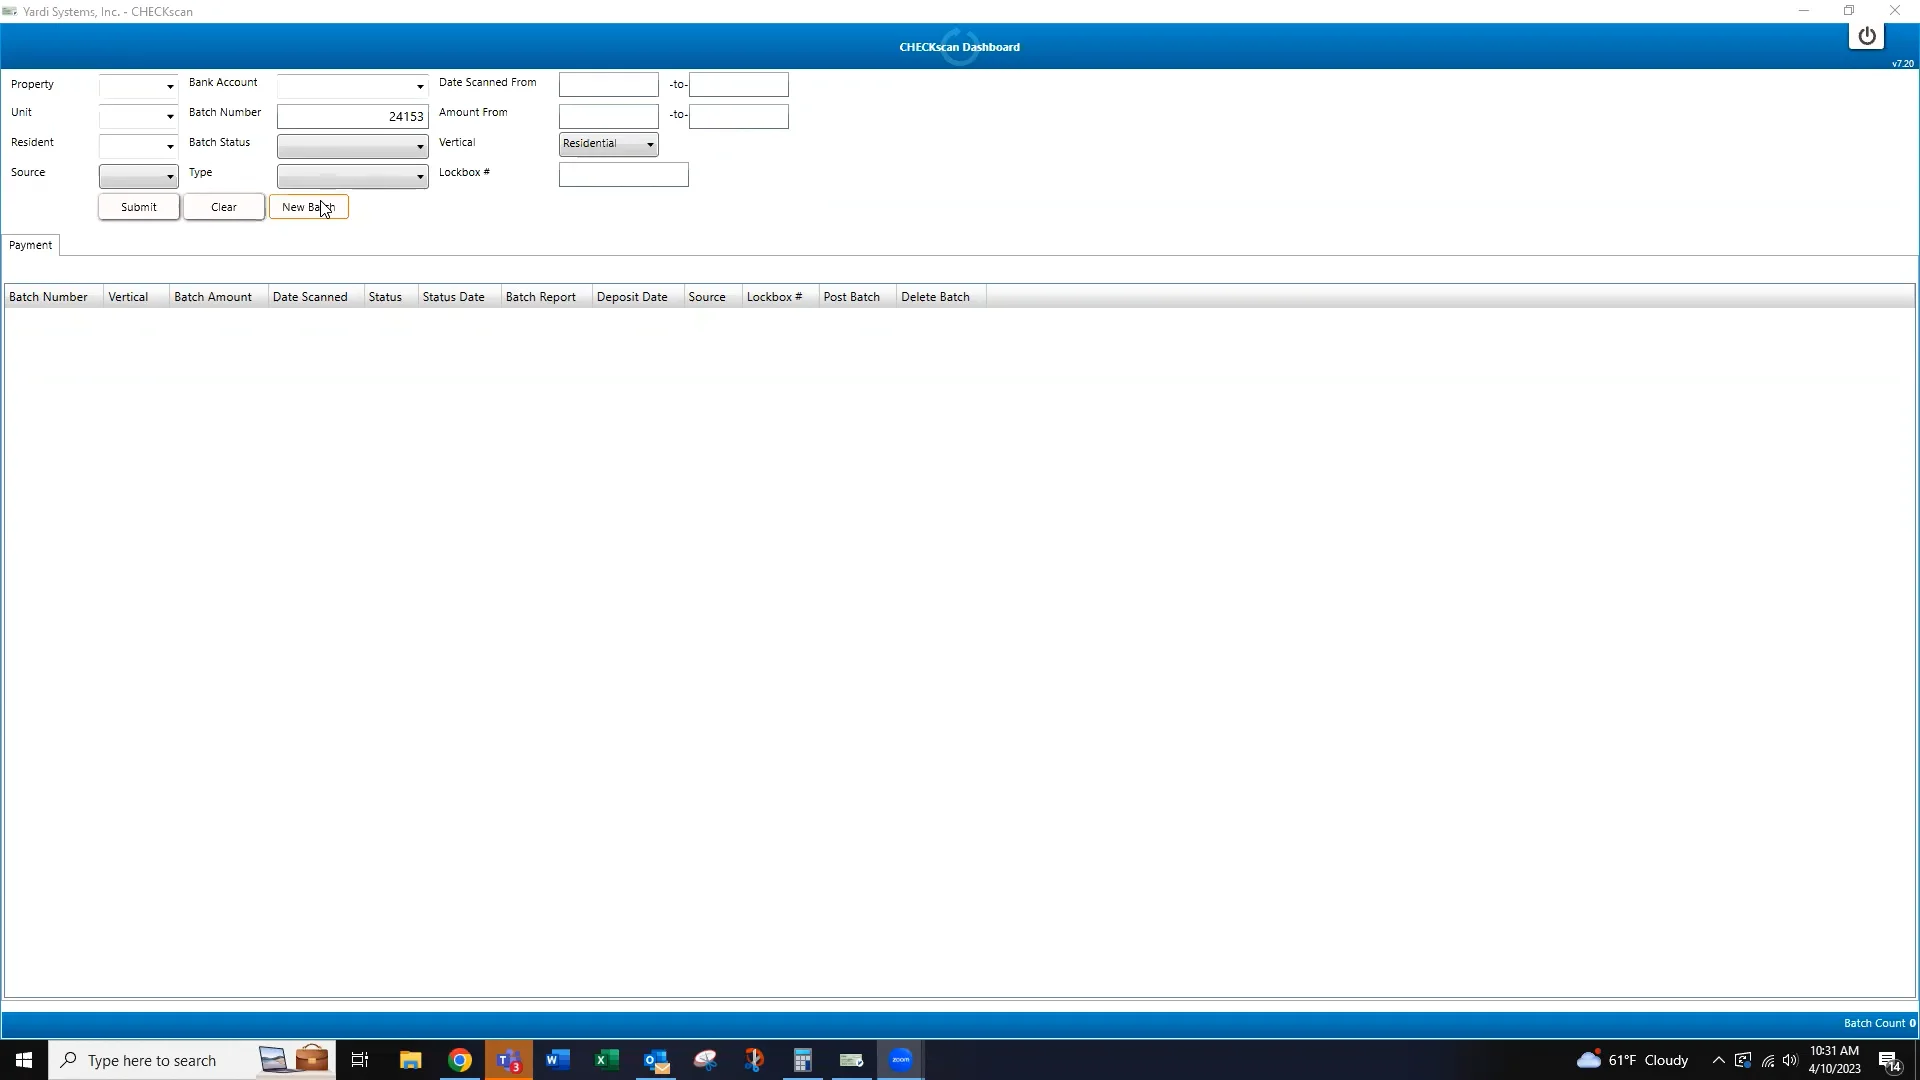Open Microsoft Teams from the taskbar
Viewport: 1920px width, 1080px height.
pos(509,1060)
